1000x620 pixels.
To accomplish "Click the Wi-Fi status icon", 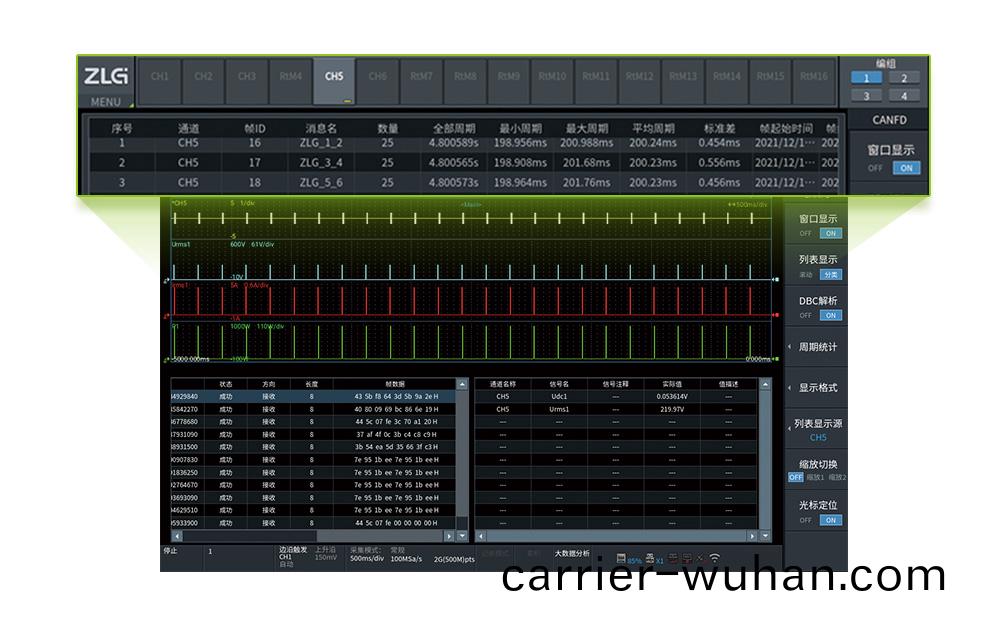I will point(714,558).
